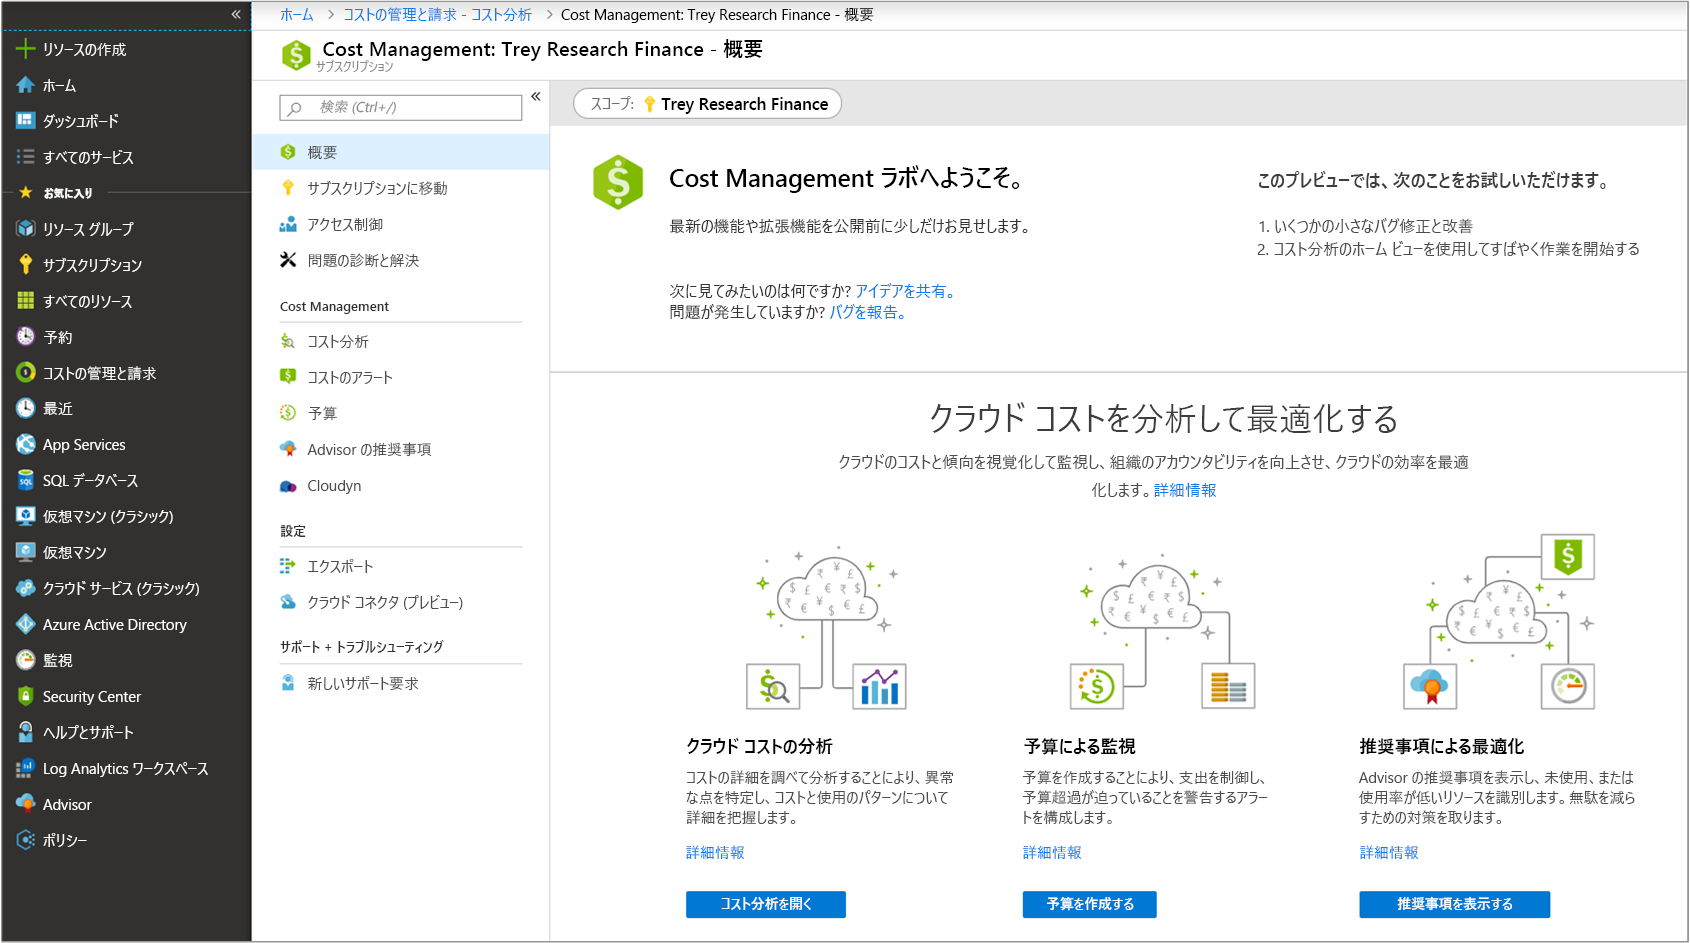Image resolution: width=1690 pixels, height=943 pixels.
Task: Click the SQL データベース icon
Action: [26, 480]
